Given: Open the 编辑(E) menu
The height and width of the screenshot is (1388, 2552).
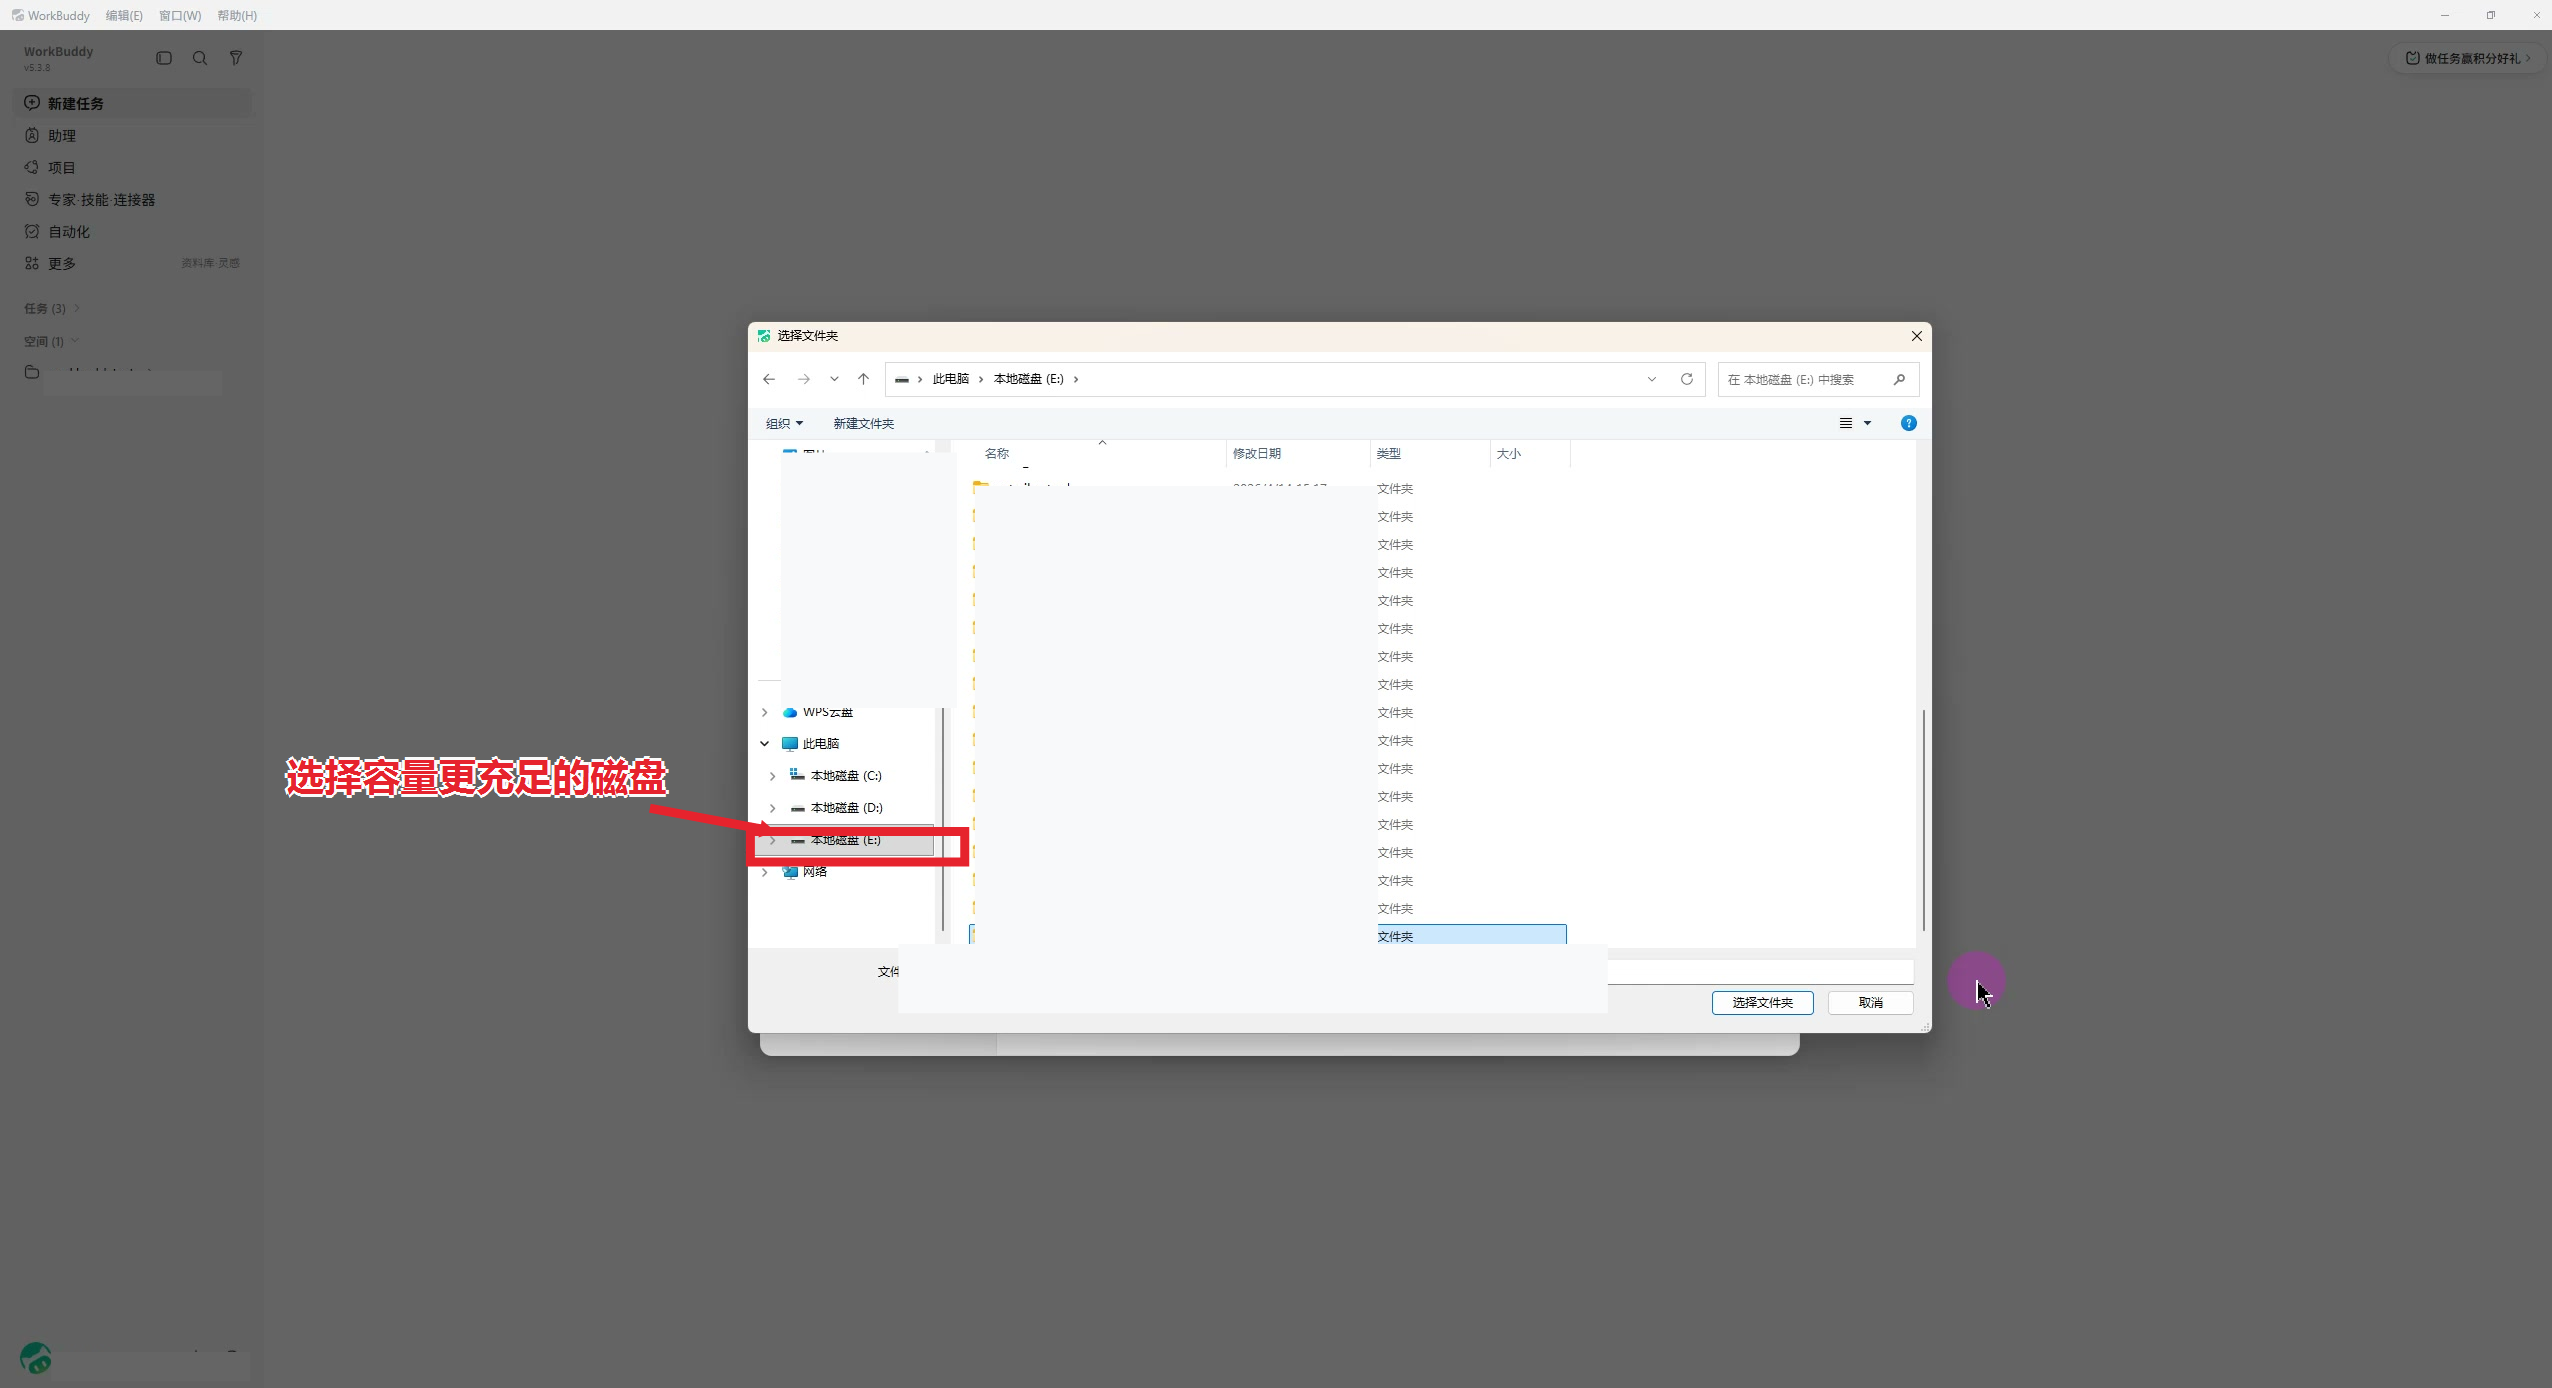Looking at the screenshot, I should [x=124, y=15].
